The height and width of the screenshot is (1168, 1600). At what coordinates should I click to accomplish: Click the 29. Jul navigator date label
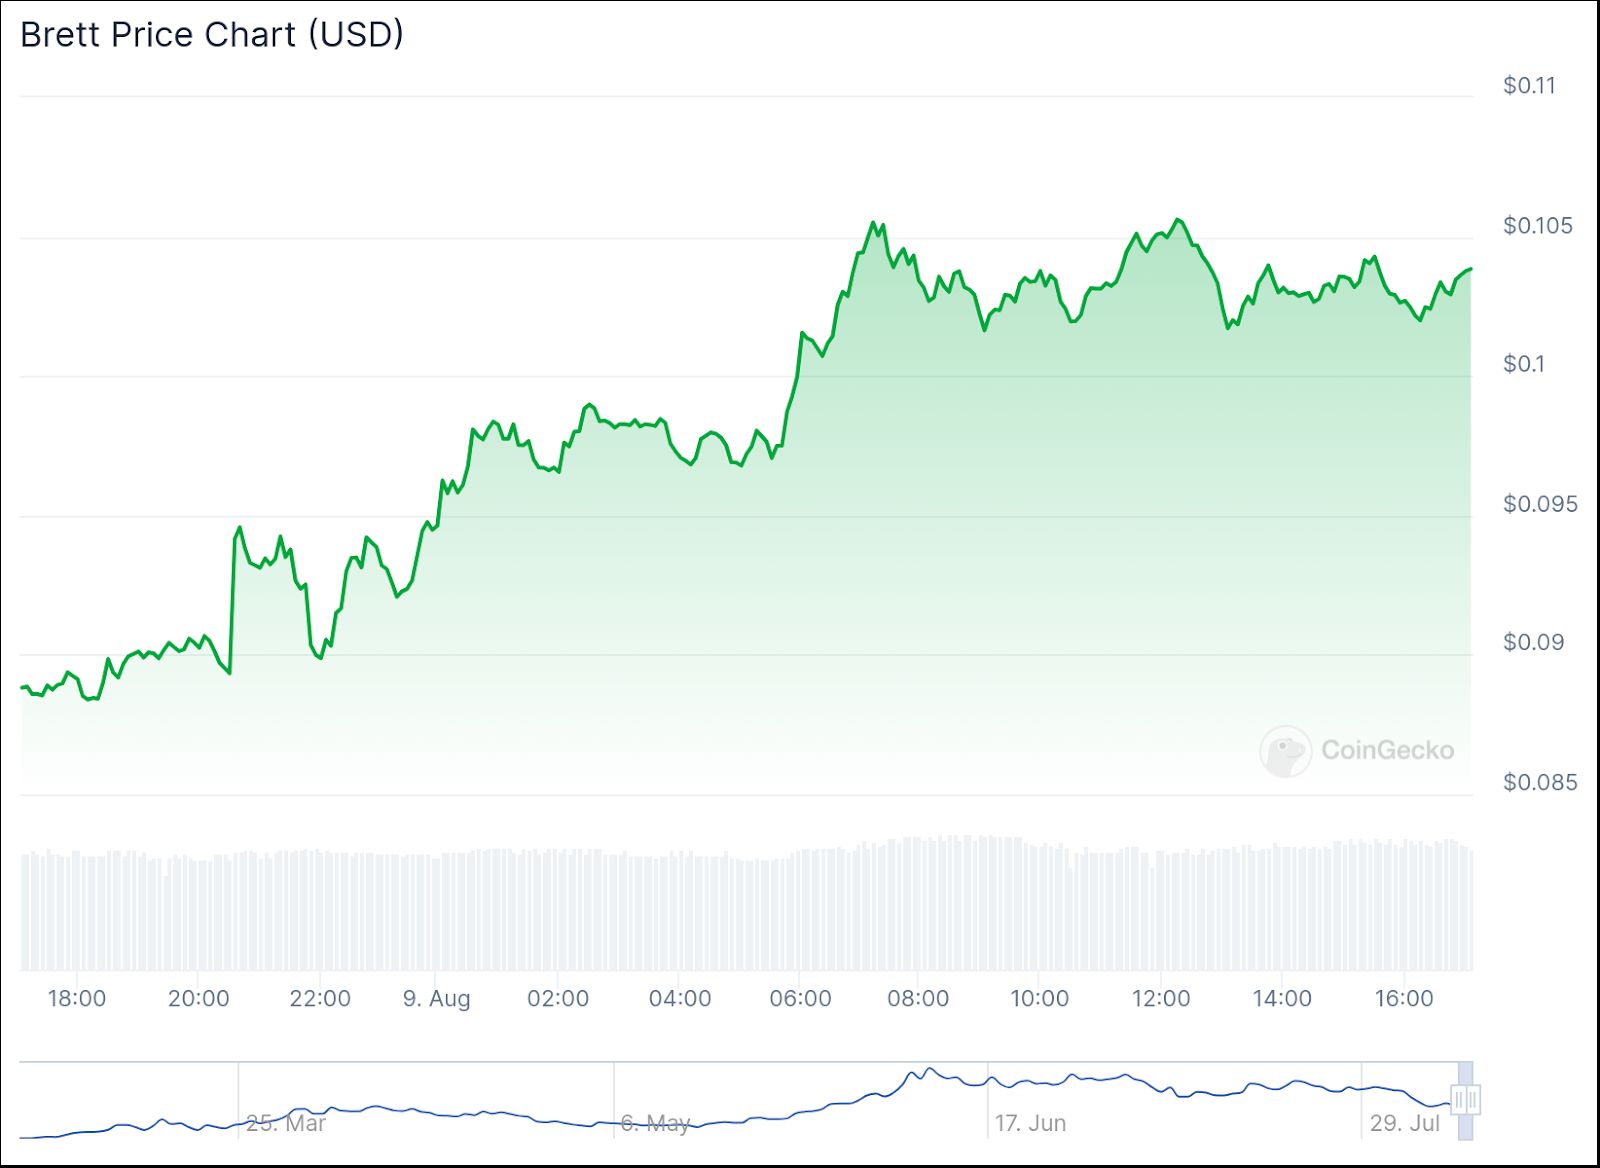1405,1123
